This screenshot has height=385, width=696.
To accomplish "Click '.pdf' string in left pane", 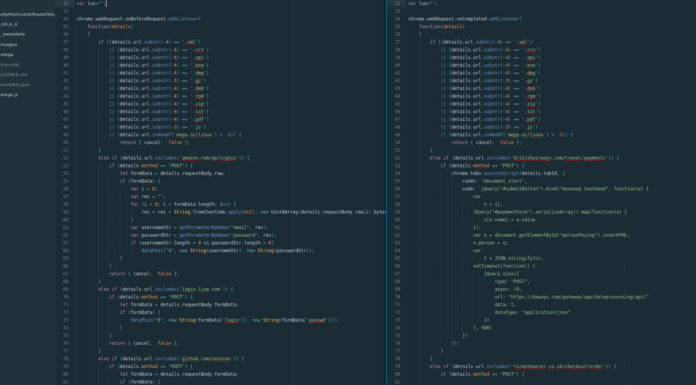I will click(200, 119).
